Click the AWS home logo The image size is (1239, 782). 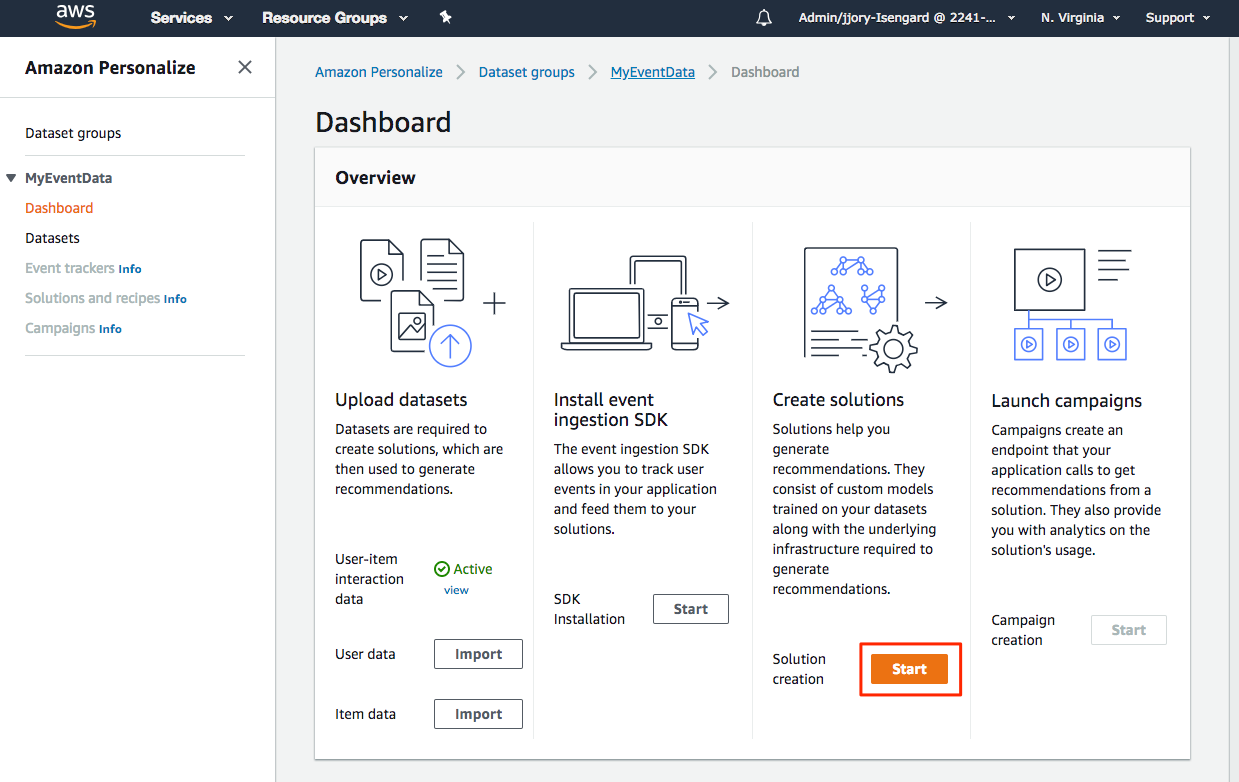(x=75, y=17)
